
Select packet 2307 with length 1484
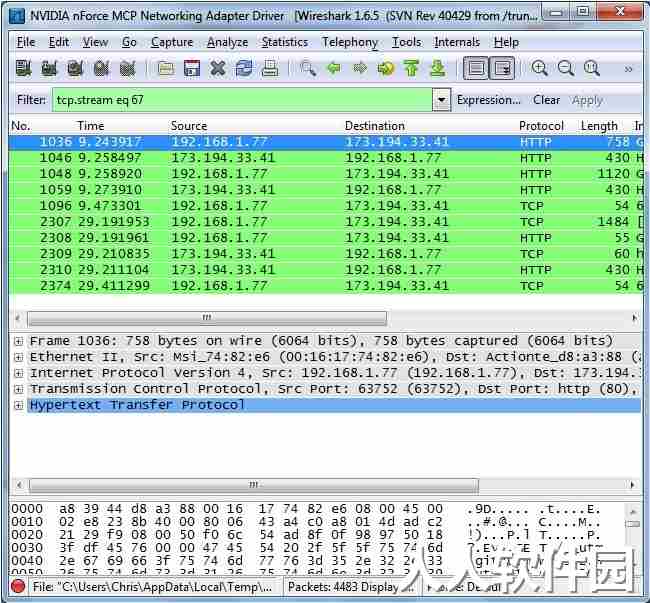coord(326,222)
